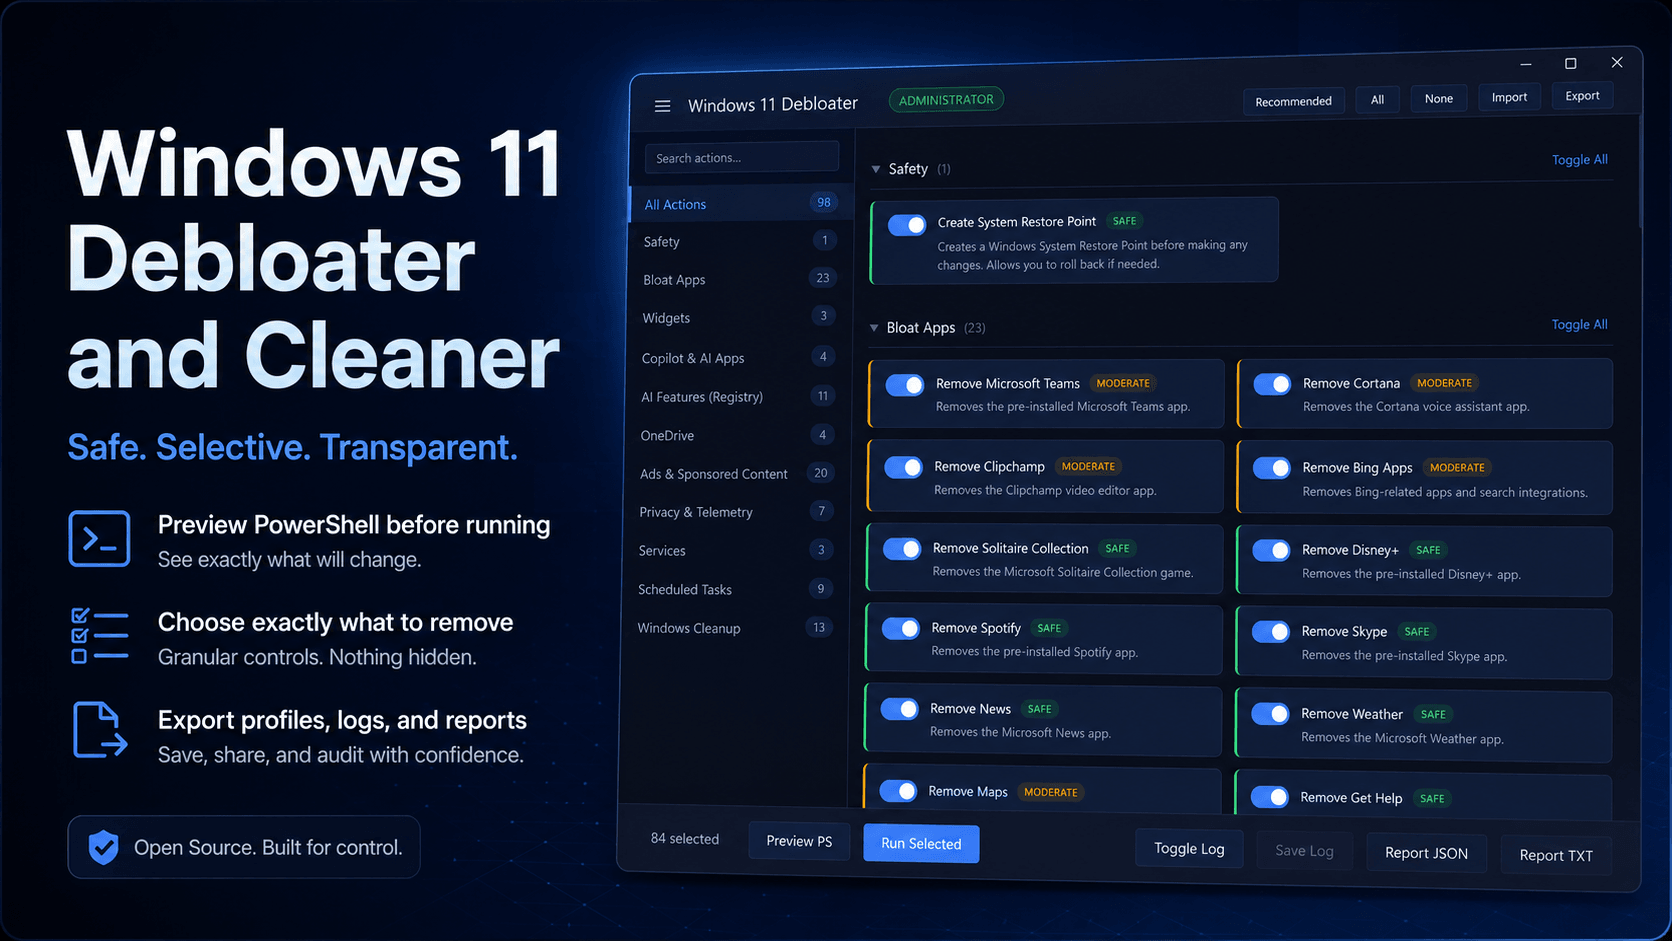Collapse the Bloat Apps section triangle
1672x941 pixels.
[x=874, y=328]
